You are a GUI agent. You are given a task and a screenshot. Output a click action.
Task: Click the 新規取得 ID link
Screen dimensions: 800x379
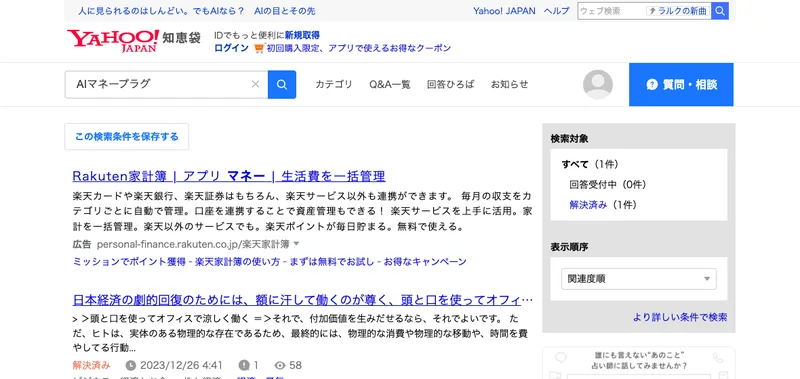(302, 35)
